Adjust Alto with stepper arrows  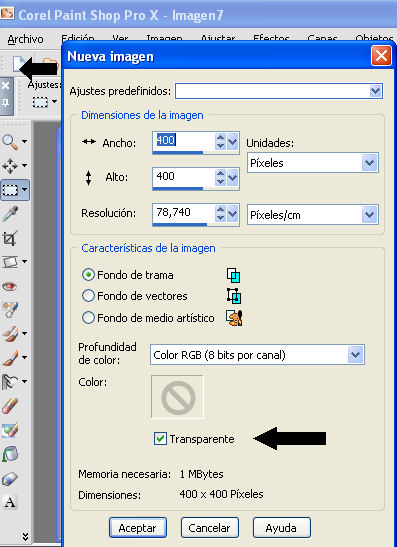pyautogui.click(x=220, y=178)
